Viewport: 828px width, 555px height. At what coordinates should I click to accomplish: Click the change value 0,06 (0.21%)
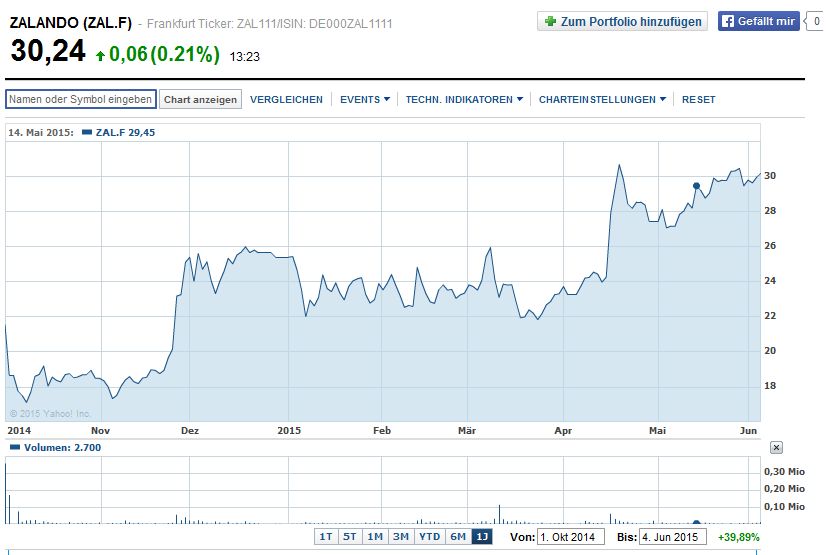coord(164,54)
